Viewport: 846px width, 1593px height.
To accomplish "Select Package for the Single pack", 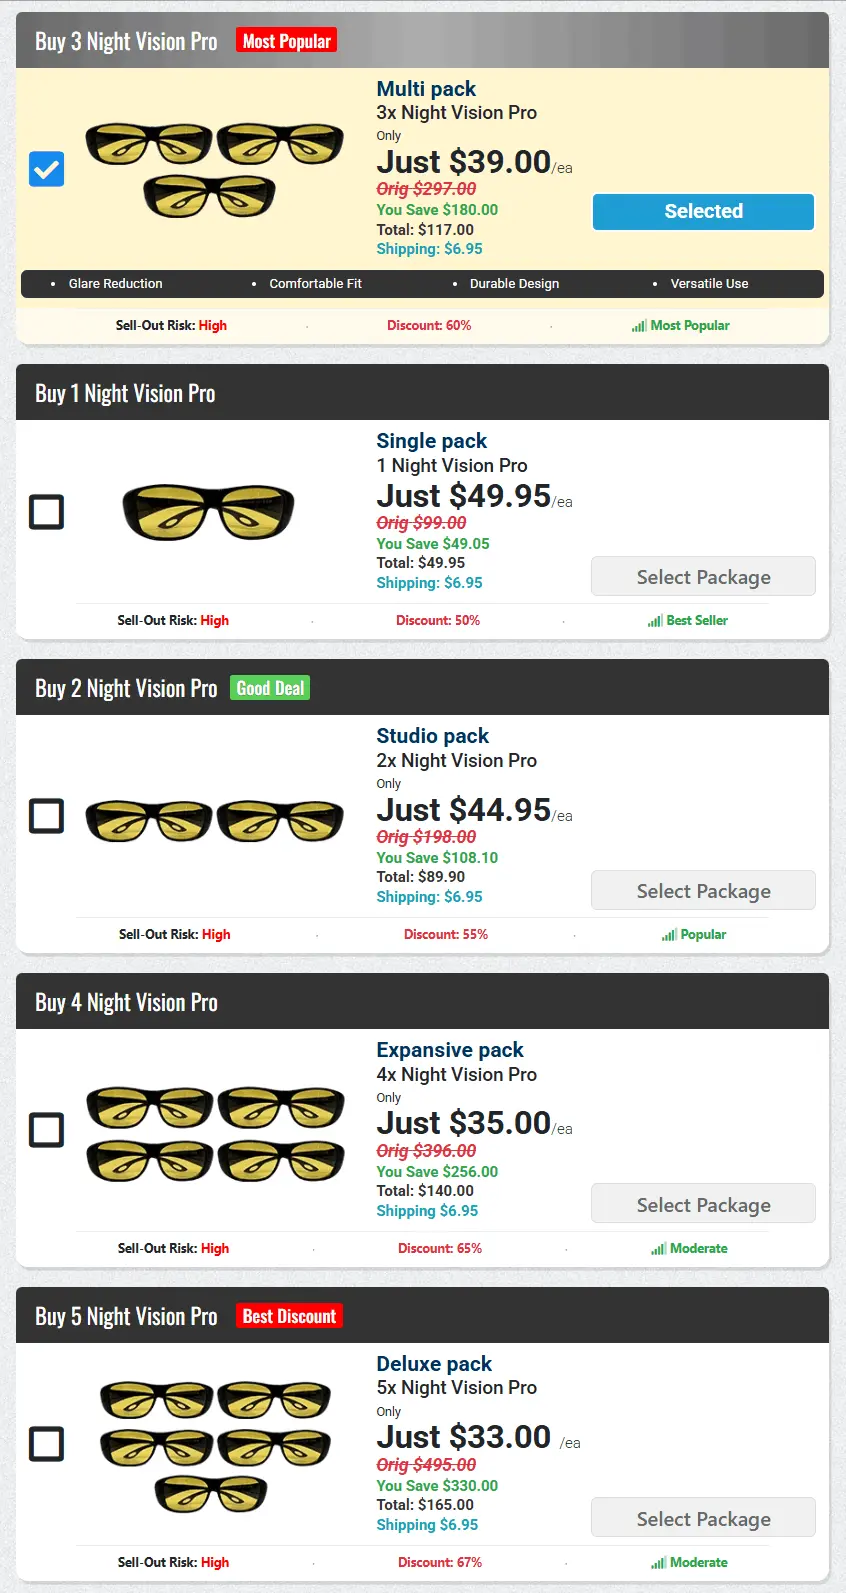I will coord(703,576).
